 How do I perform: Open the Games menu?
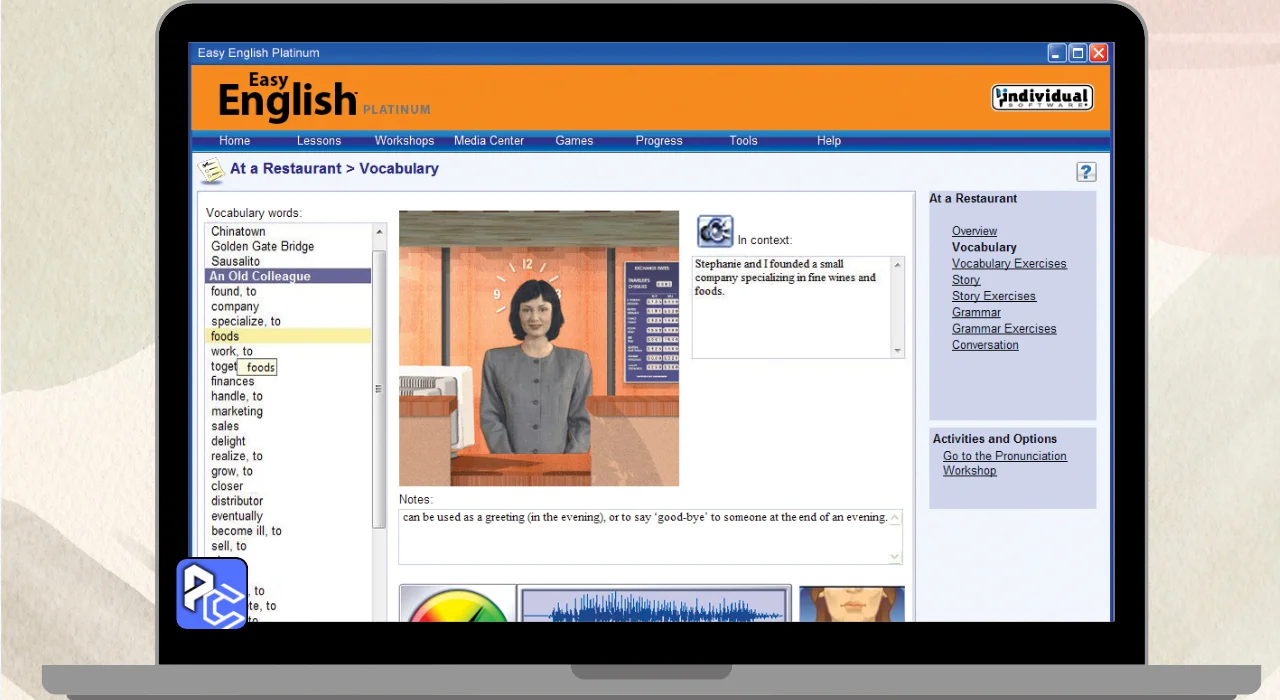(574, 141)
